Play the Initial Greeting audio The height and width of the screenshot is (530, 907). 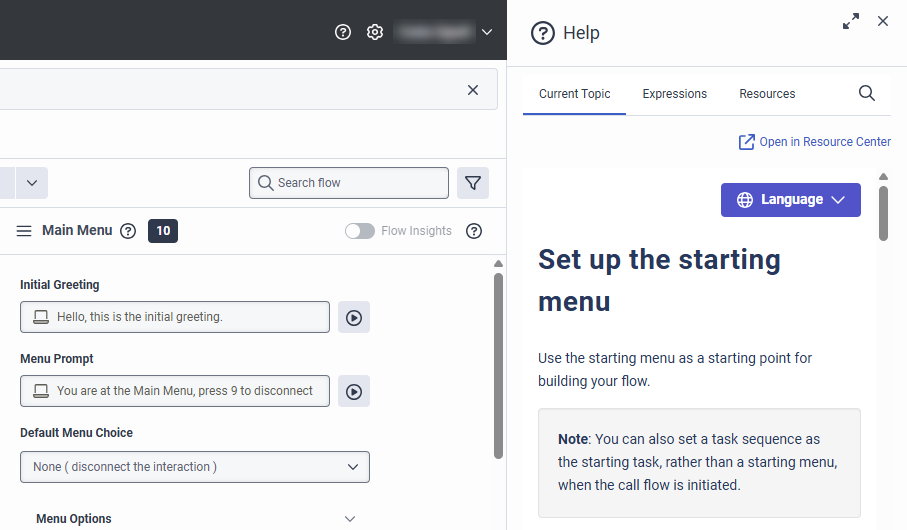pos(354,318)
